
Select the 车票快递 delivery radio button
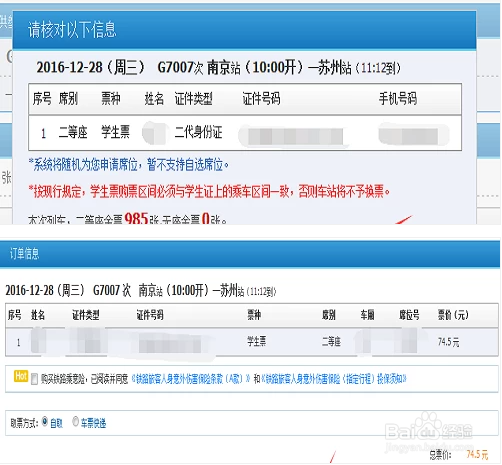(75, 422)
